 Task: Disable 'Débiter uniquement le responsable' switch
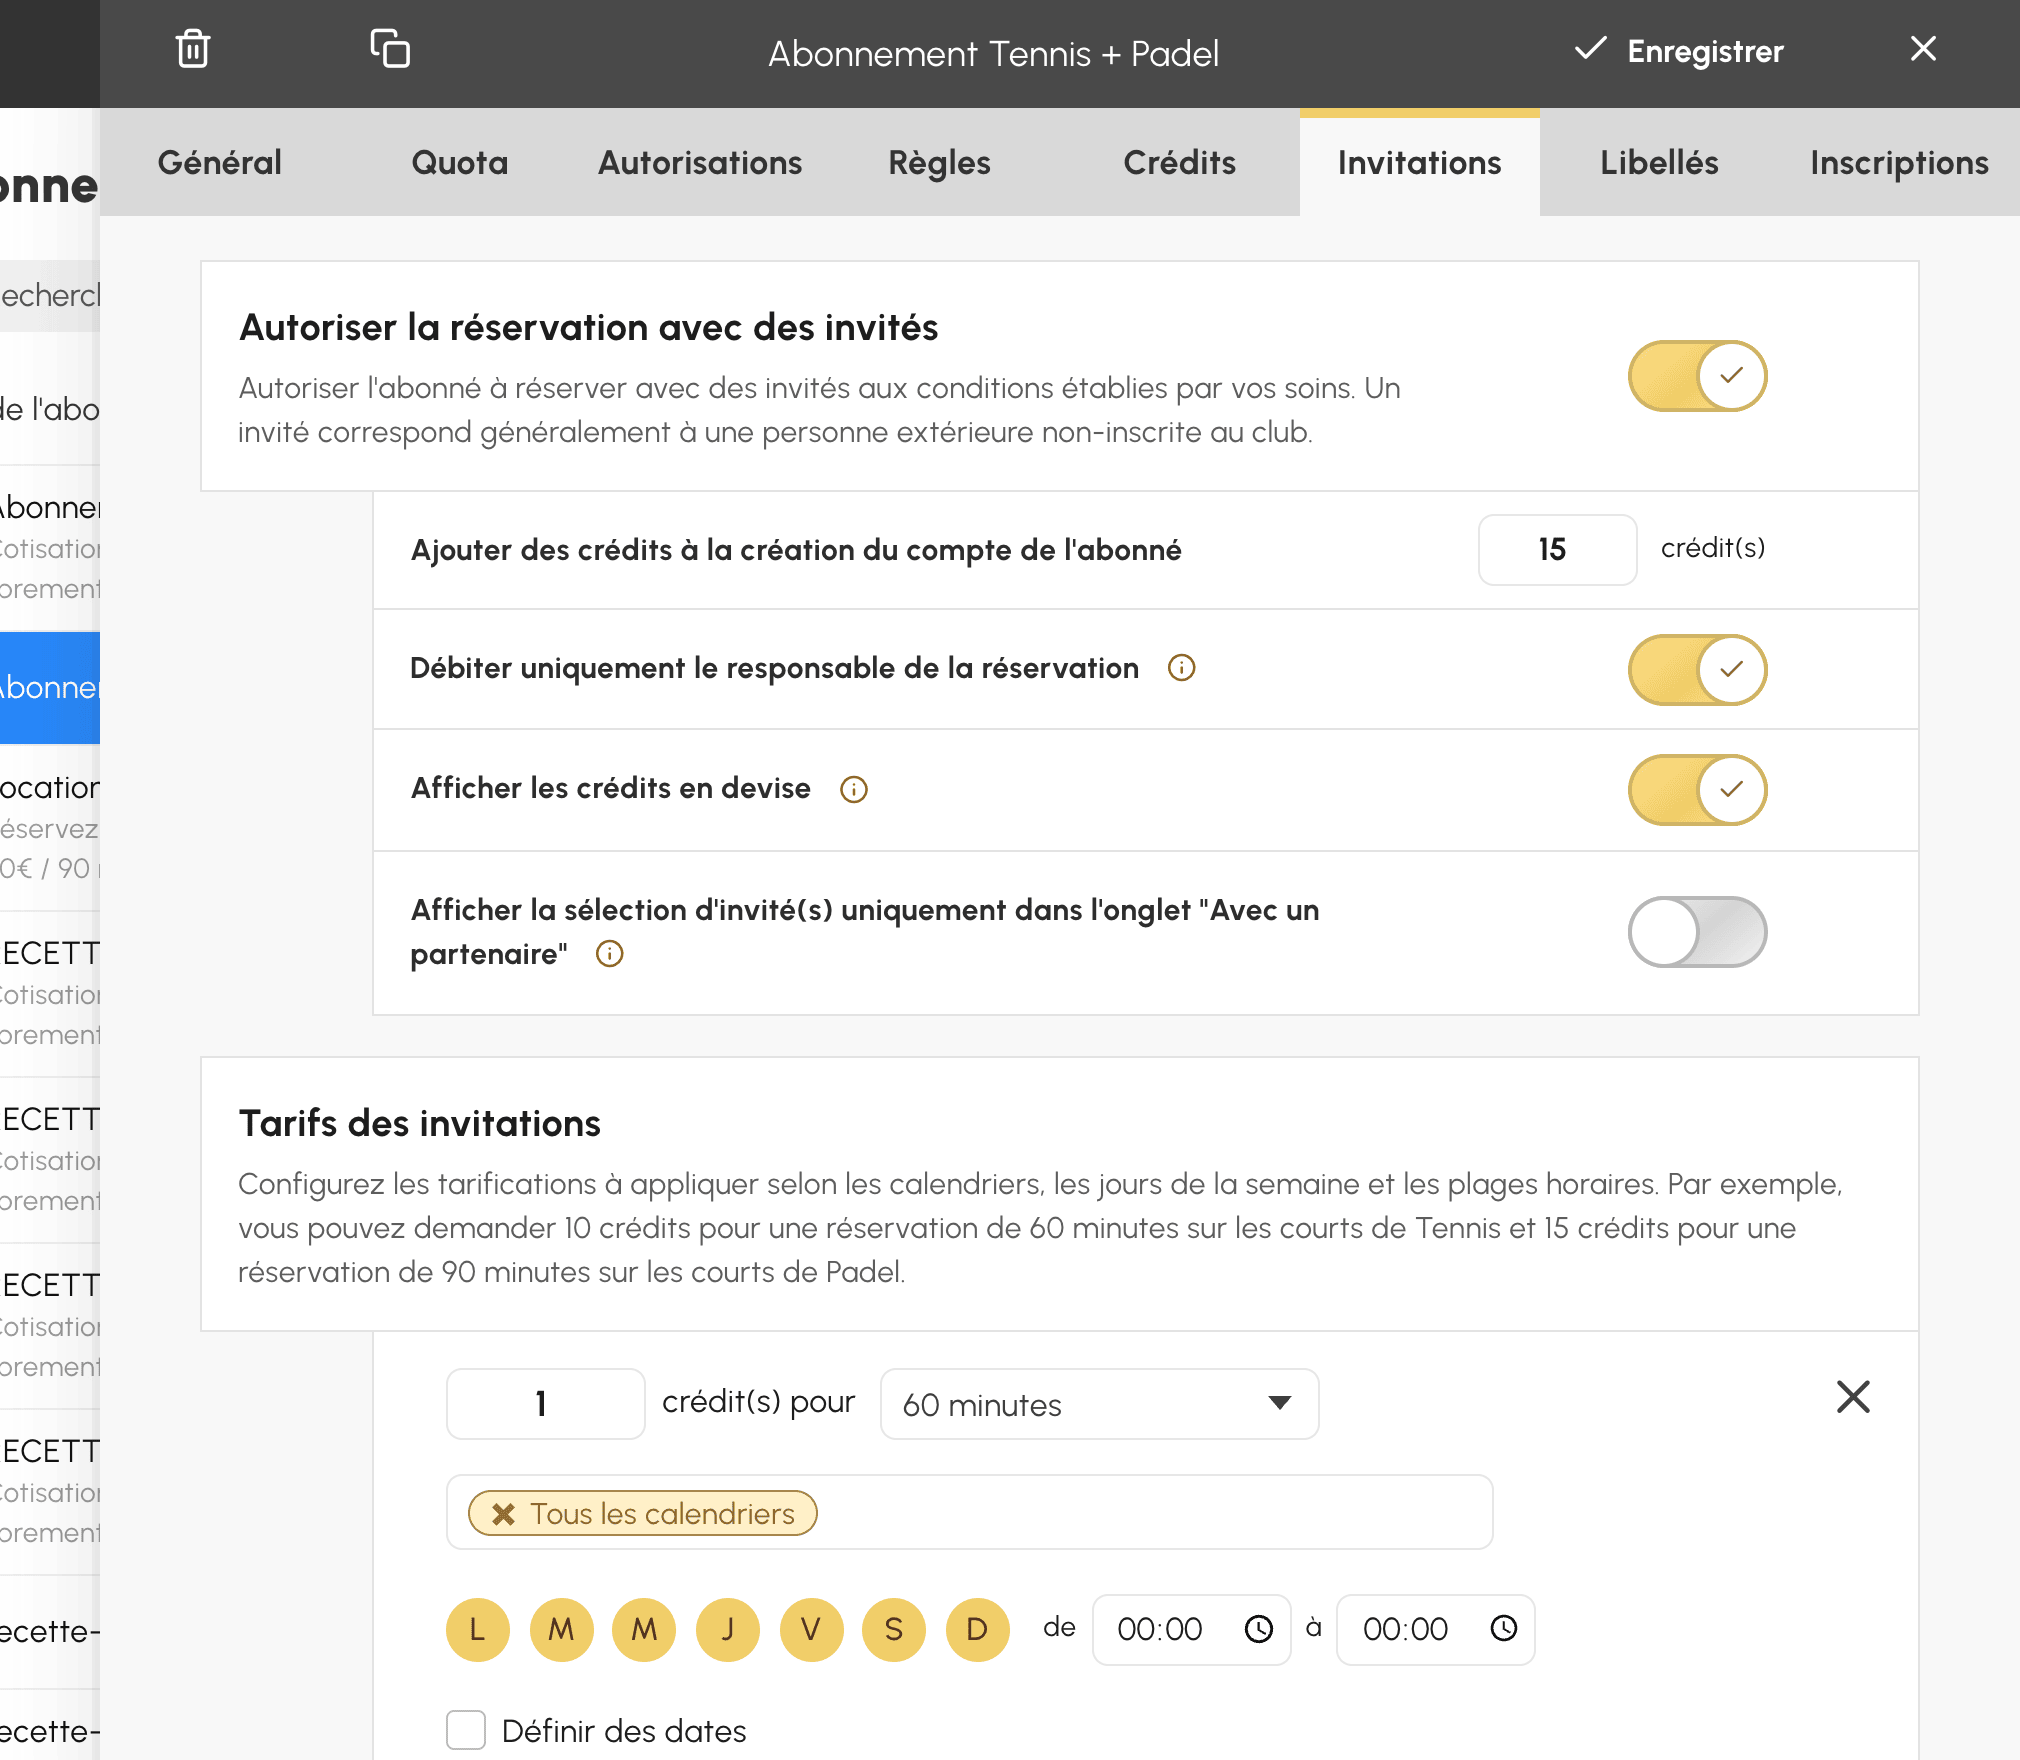pyautogui.click(x=1698, y=670)
